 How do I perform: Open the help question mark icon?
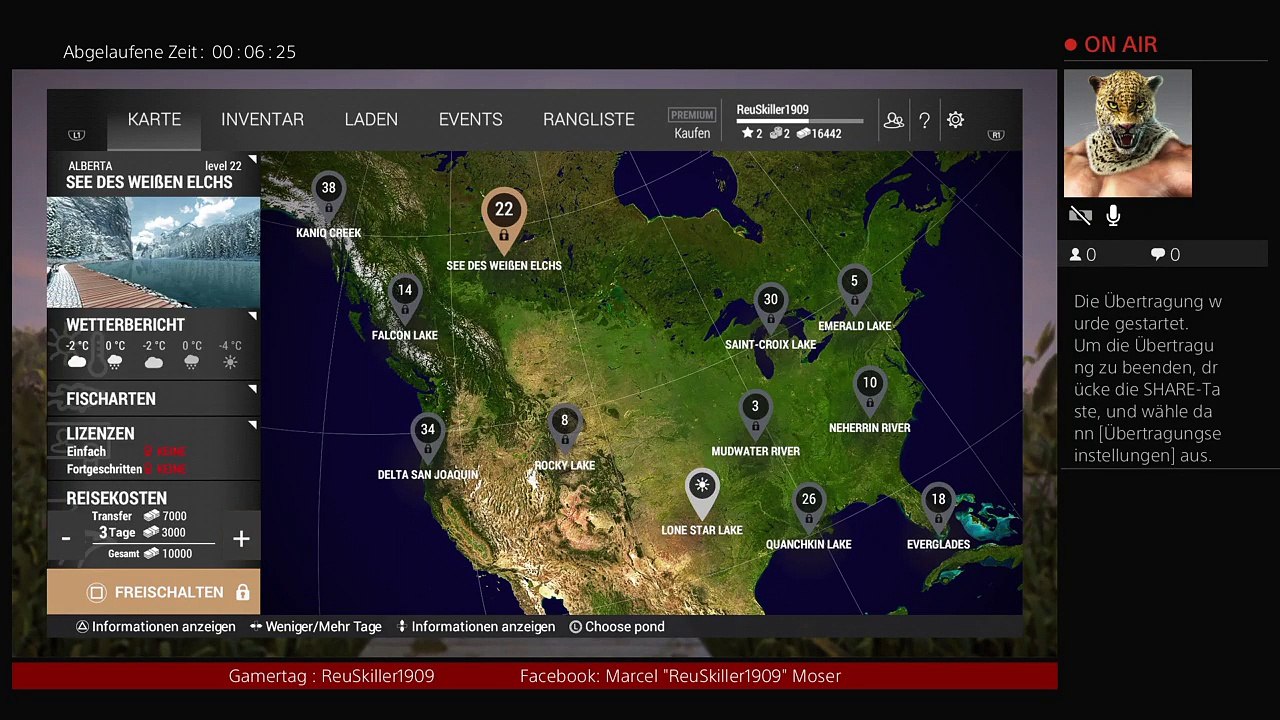click(925, 120)
